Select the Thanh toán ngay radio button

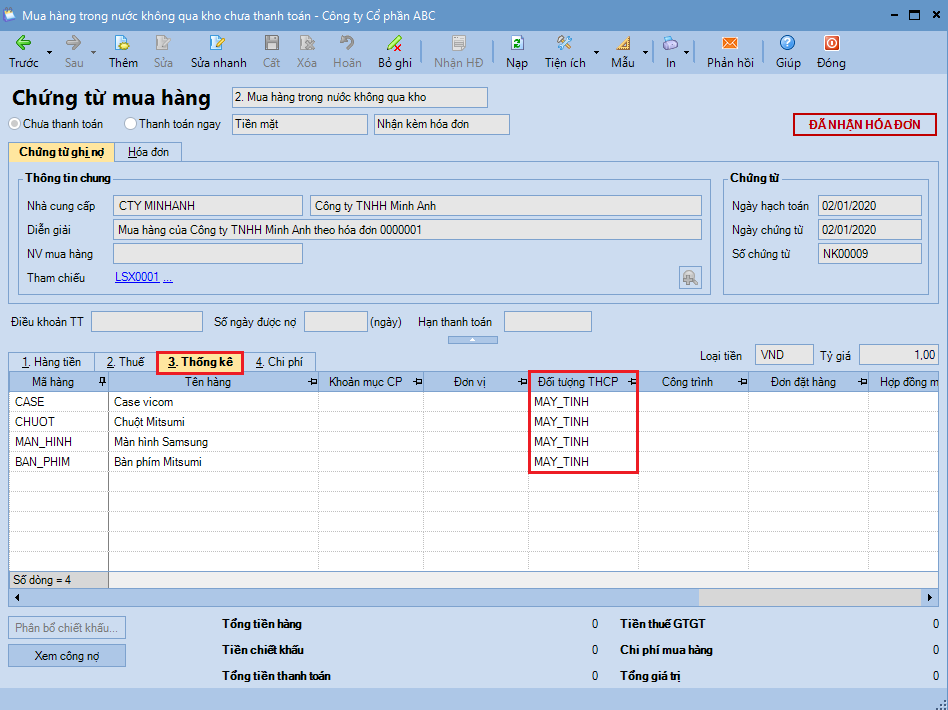[x=131, y=124]
